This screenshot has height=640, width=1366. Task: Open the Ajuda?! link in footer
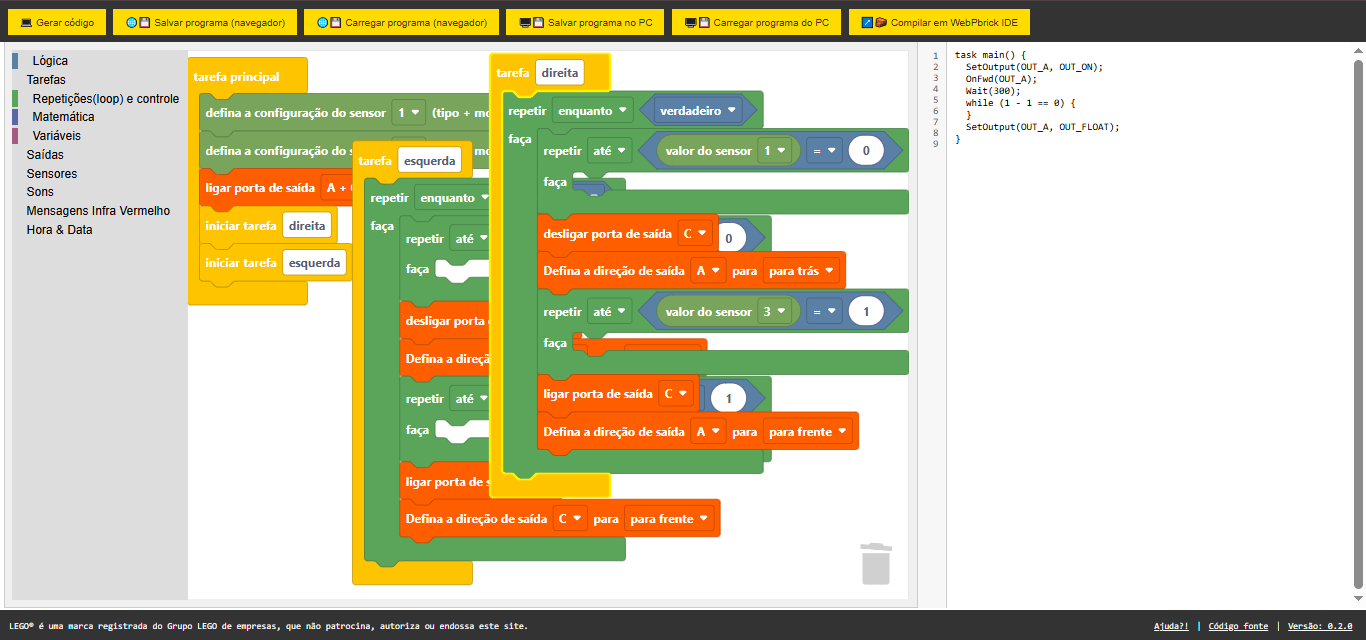pos(1171,626)
